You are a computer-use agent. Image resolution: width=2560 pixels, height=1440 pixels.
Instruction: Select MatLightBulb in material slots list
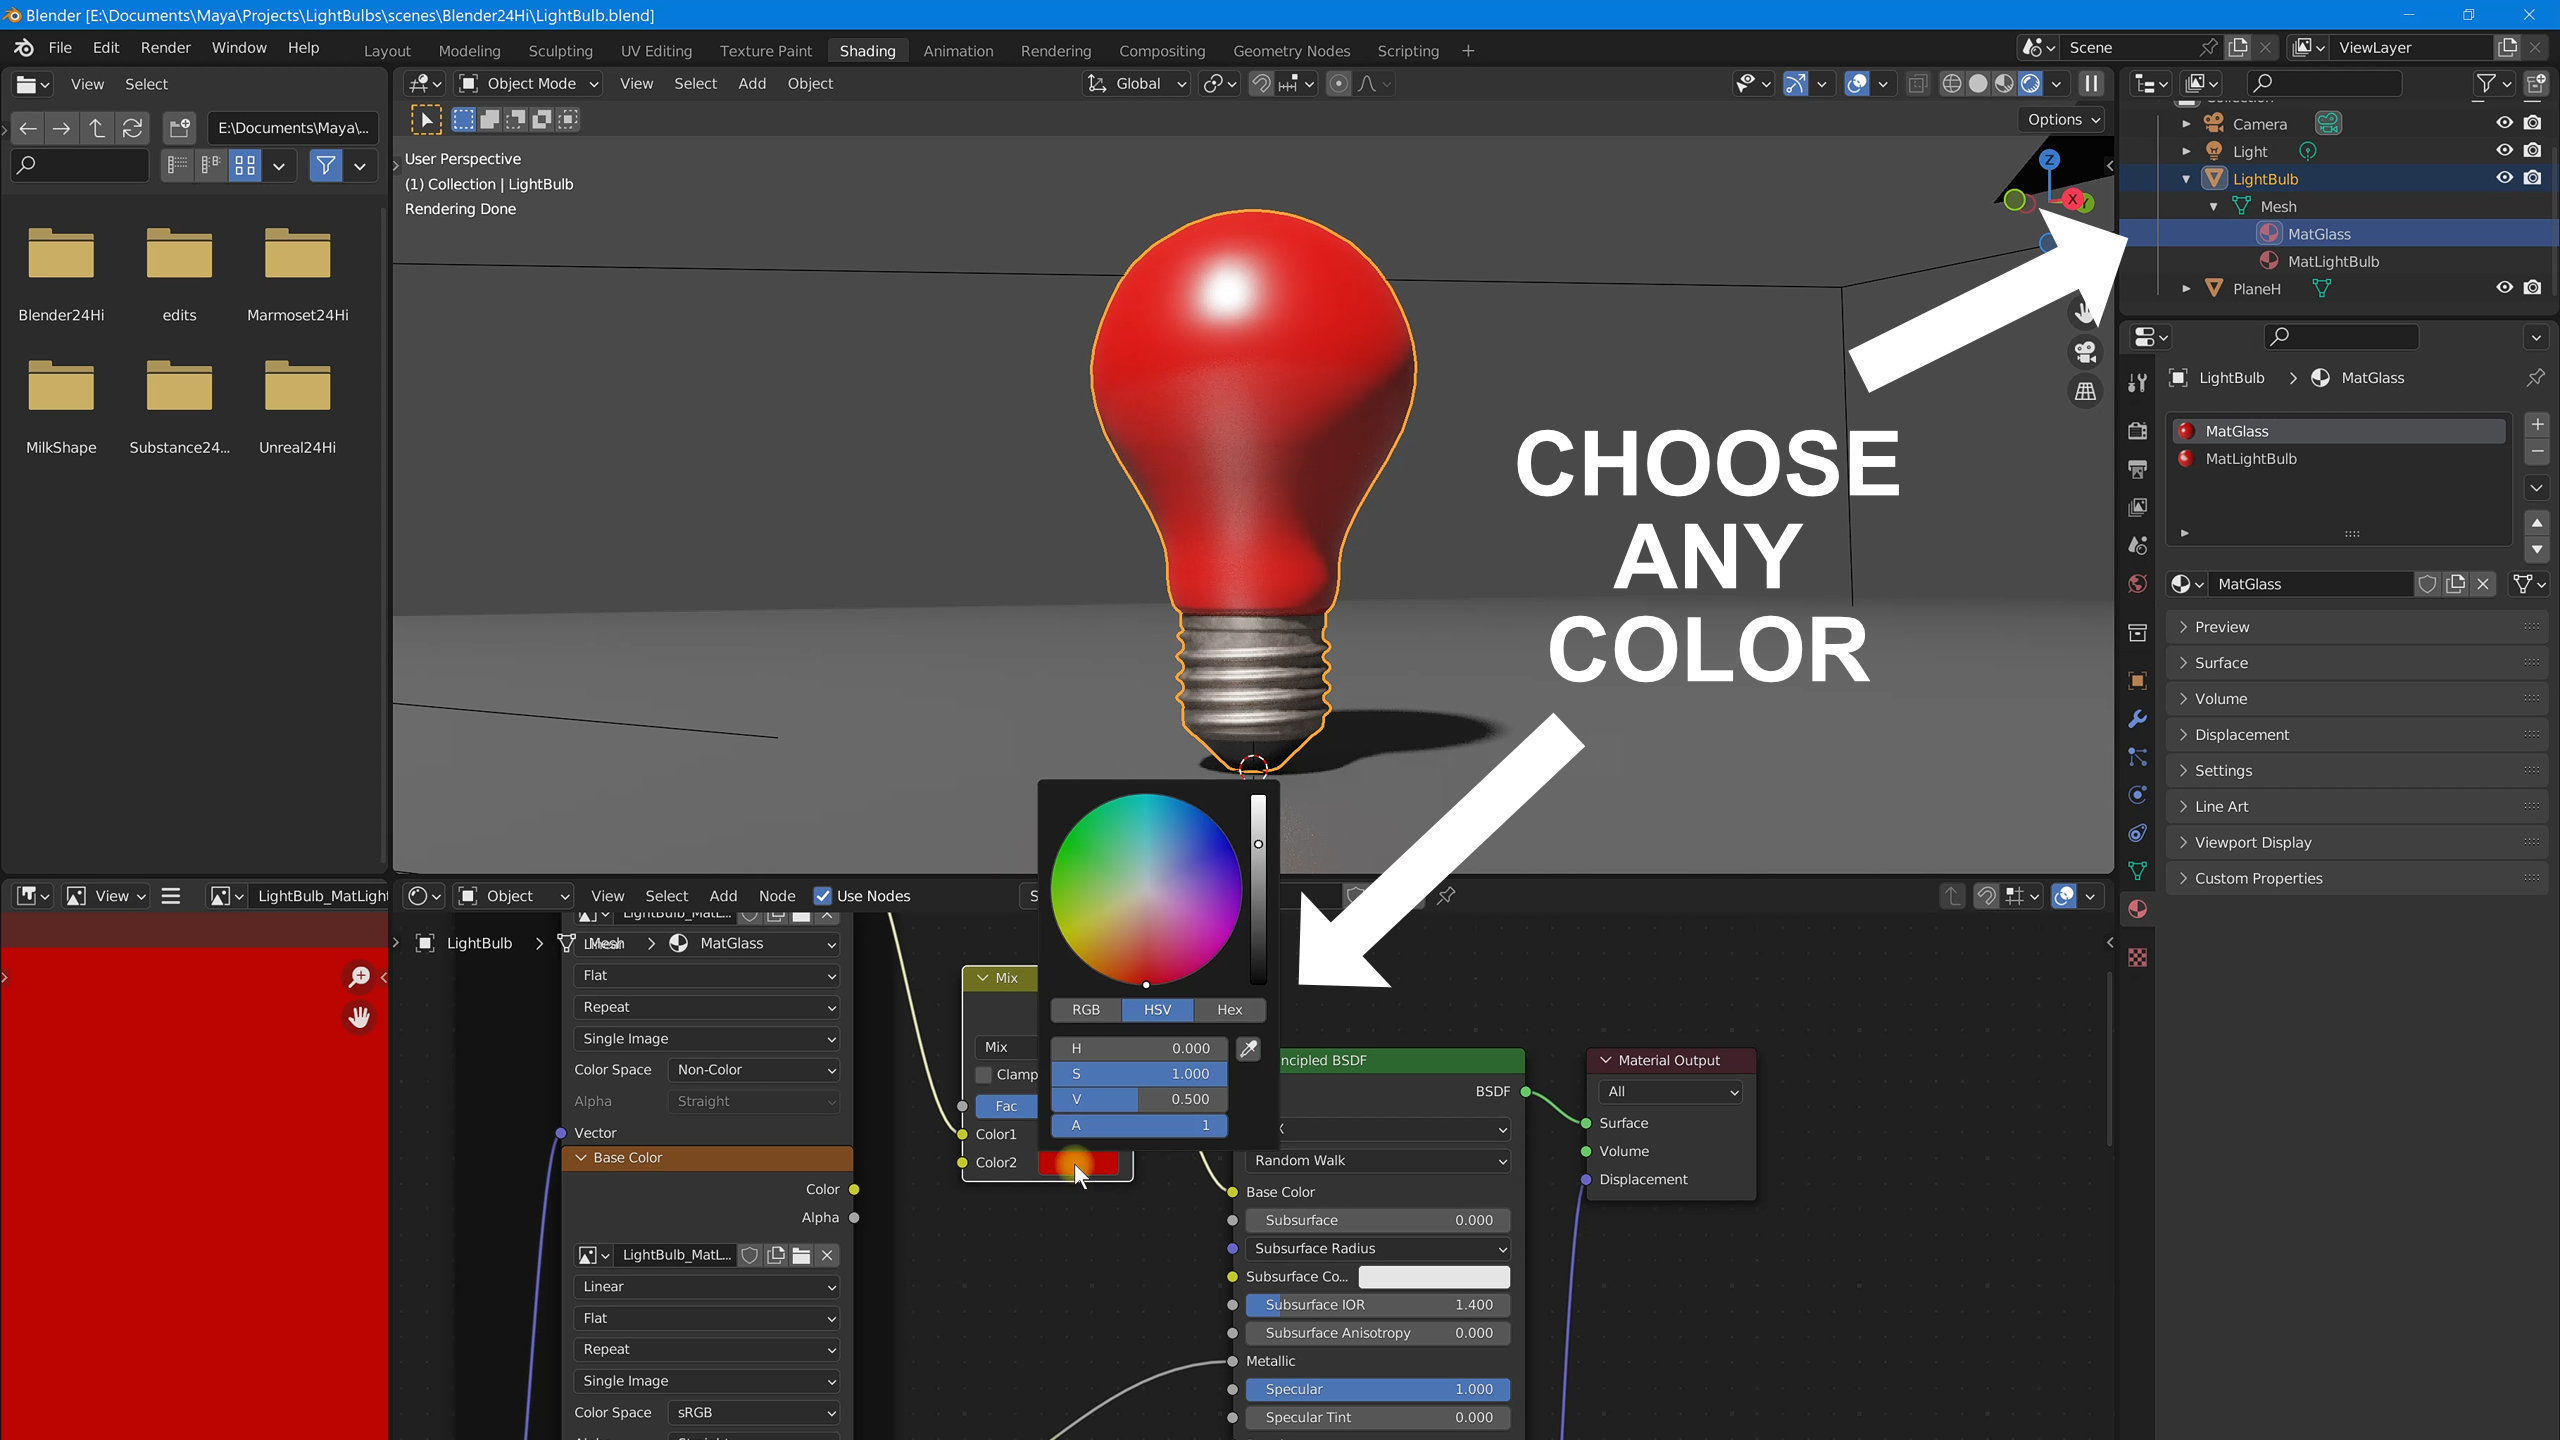[x=2339, y=459]
